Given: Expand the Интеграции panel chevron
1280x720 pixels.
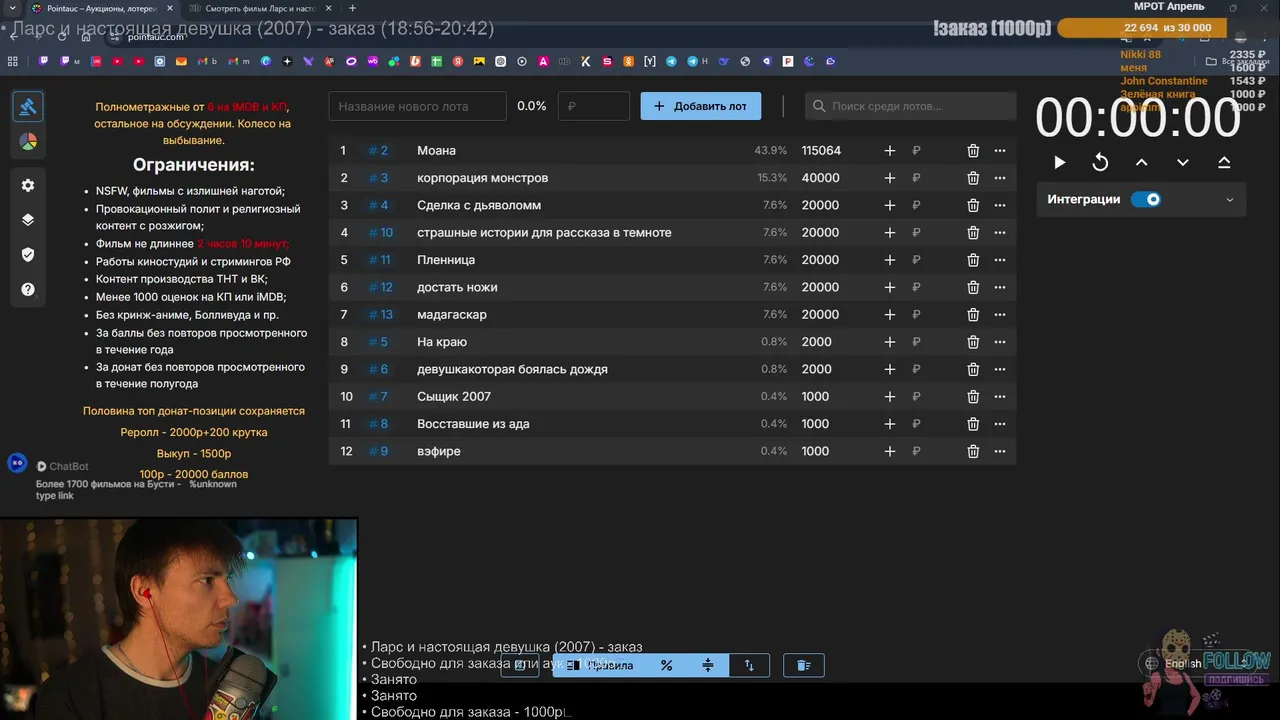Looking at the screenshot, I should pos(1229,200).
